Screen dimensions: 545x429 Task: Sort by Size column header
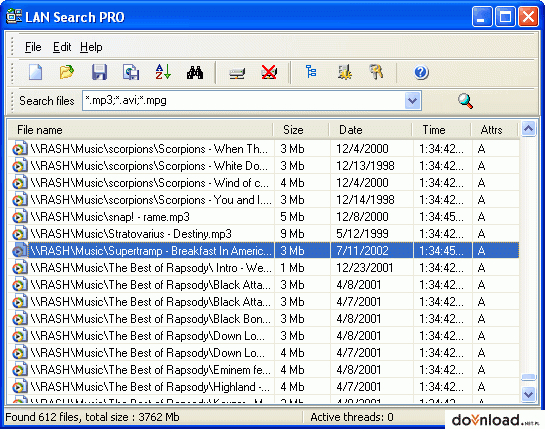click(301, 130)
